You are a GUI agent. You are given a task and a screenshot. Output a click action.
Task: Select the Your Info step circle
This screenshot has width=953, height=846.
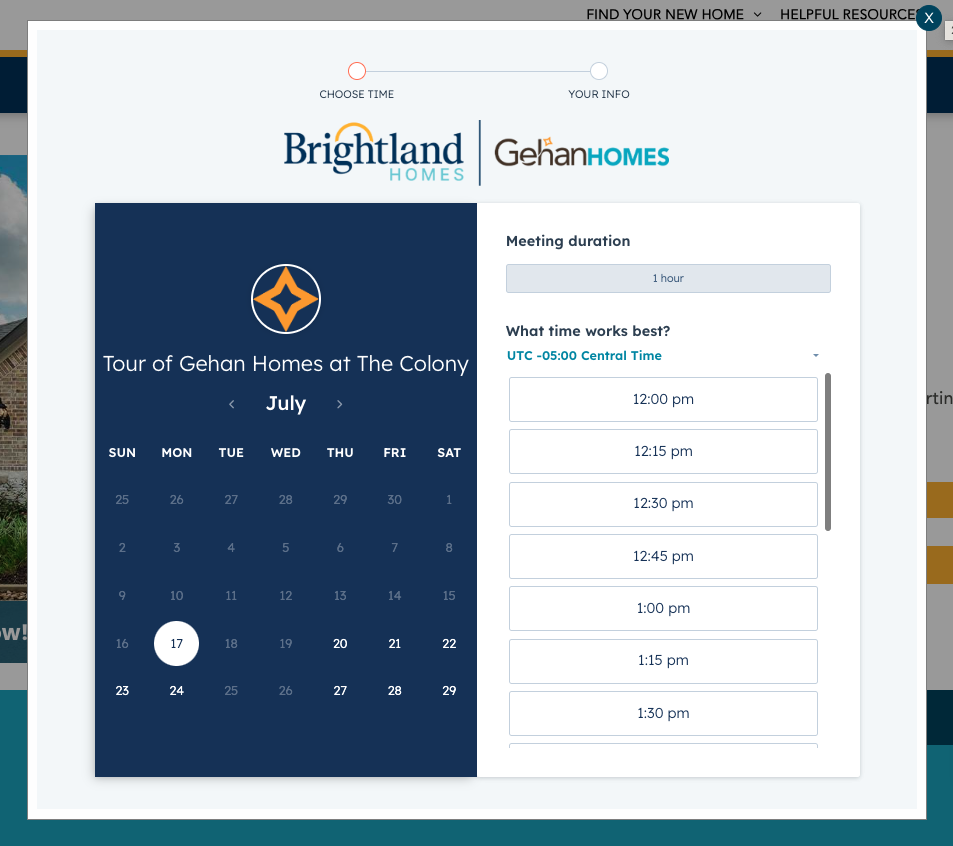[599, 71]
